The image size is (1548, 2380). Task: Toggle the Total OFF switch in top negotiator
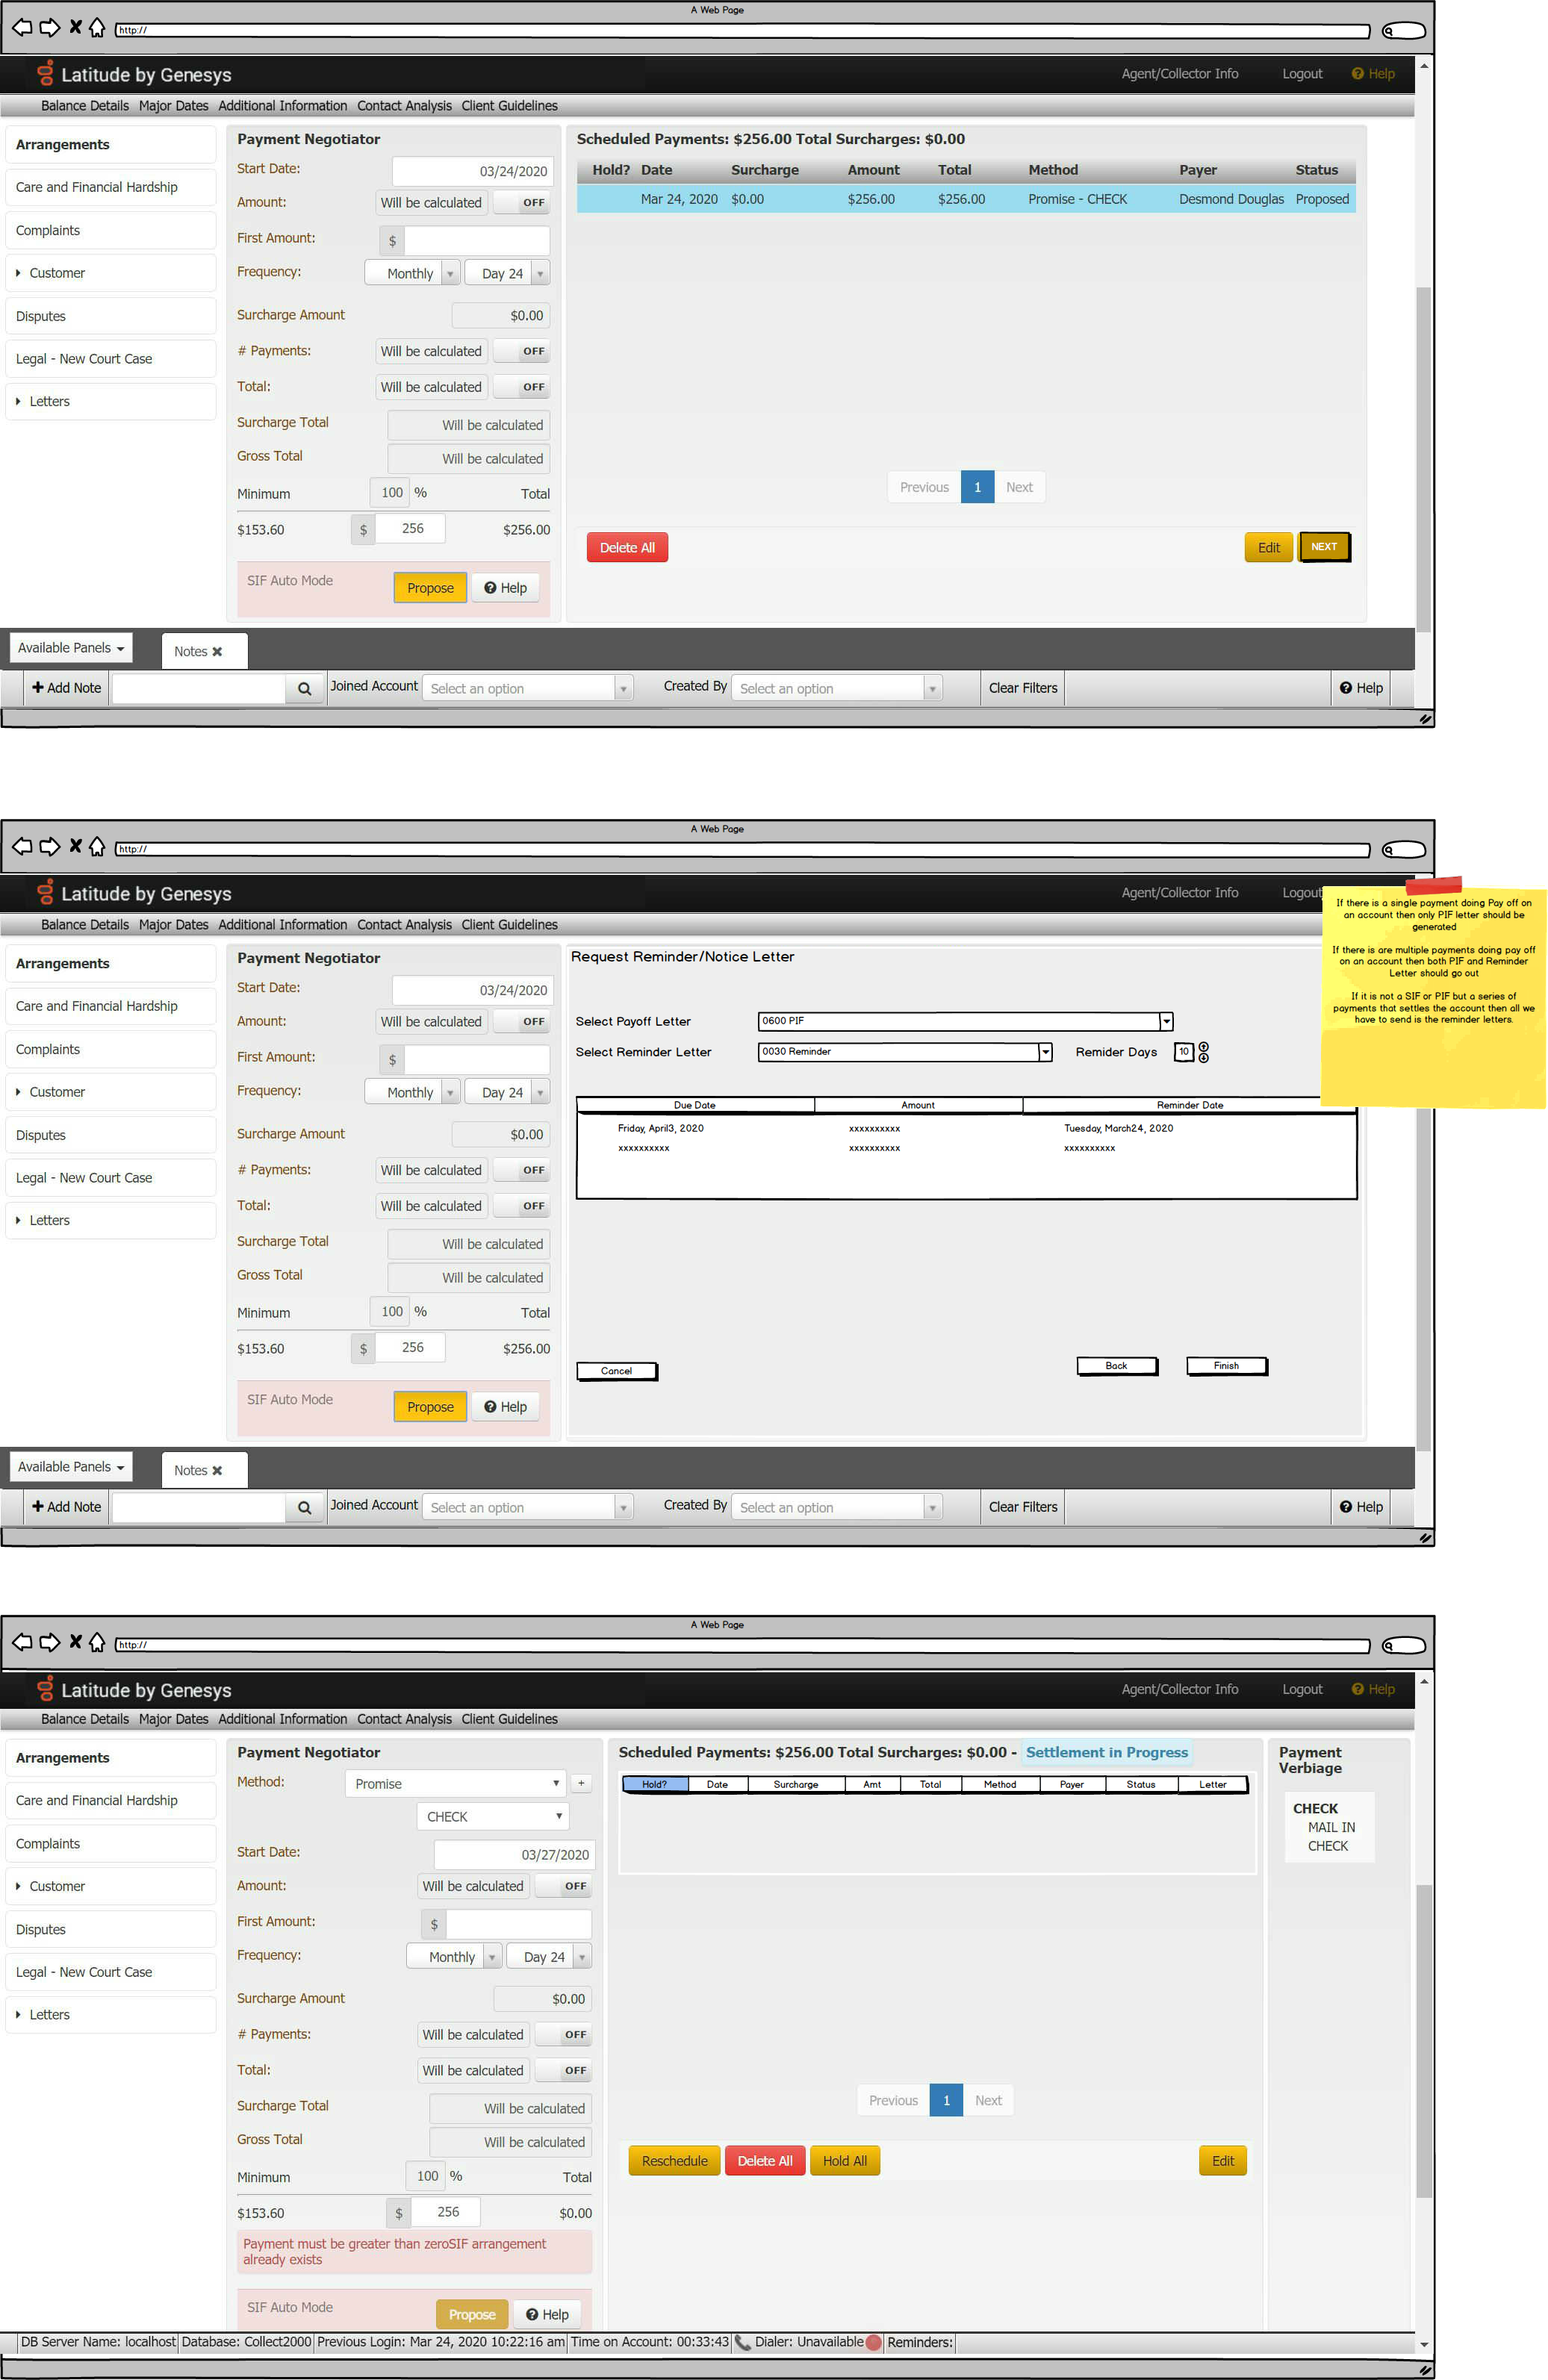coord(521,387)
